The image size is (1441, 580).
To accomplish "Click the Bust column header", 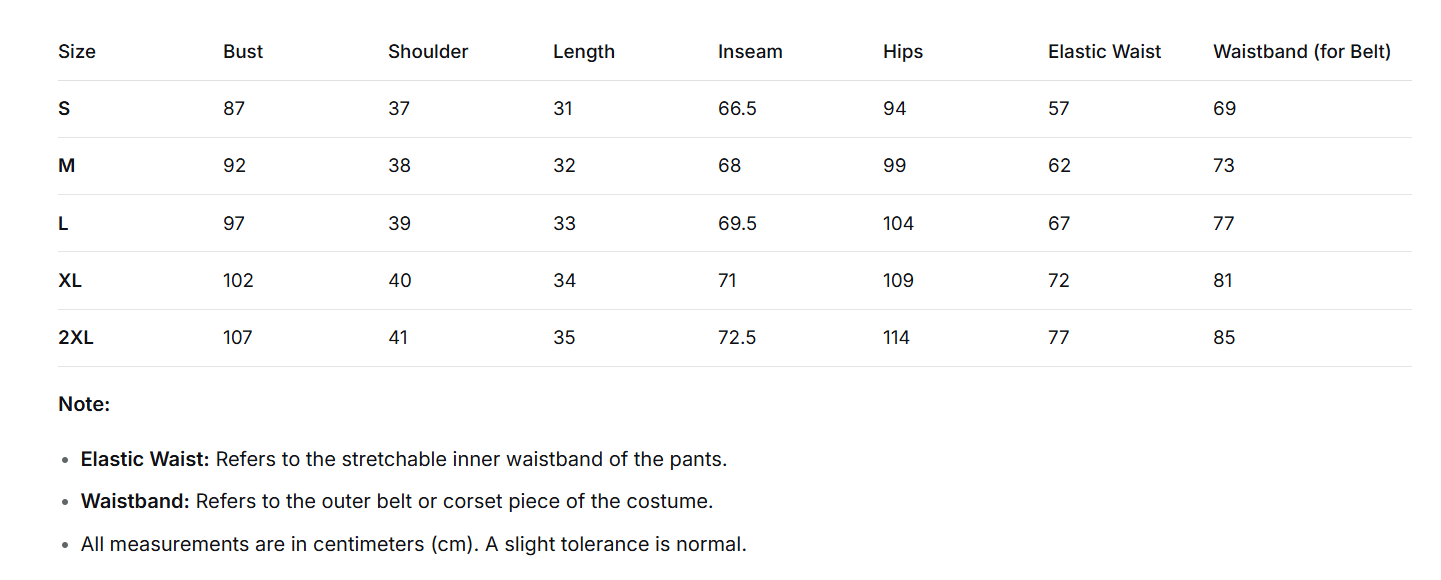I will [x=243, y=52].
